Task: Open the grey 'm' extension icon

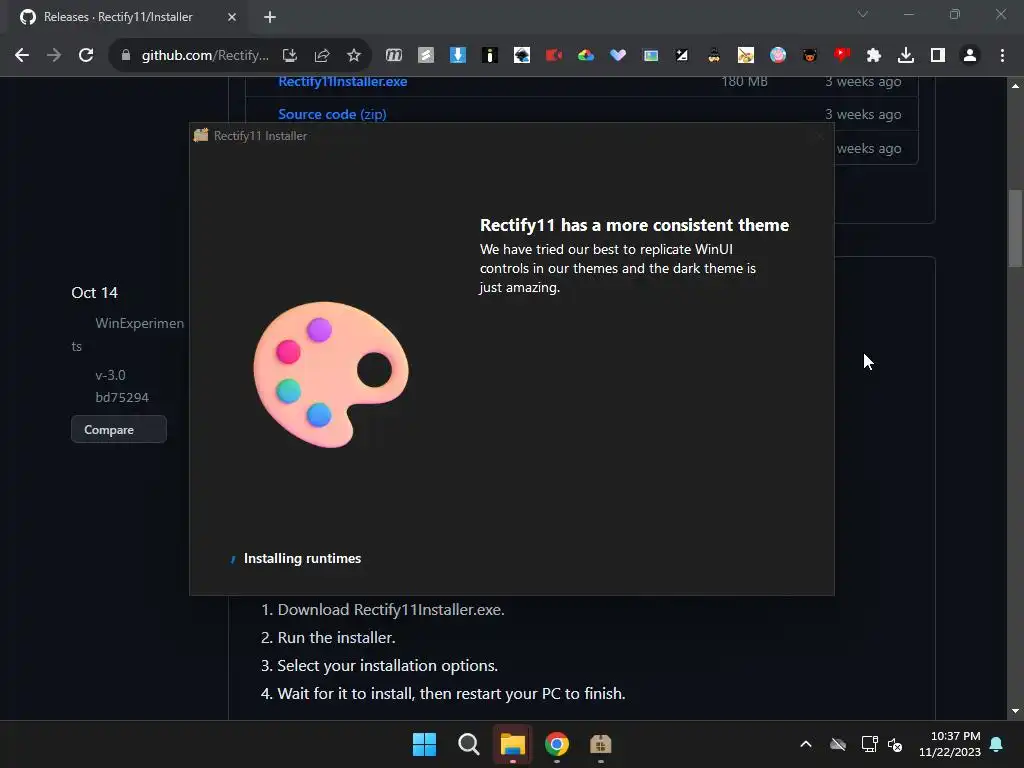Action: click(394, 56)
